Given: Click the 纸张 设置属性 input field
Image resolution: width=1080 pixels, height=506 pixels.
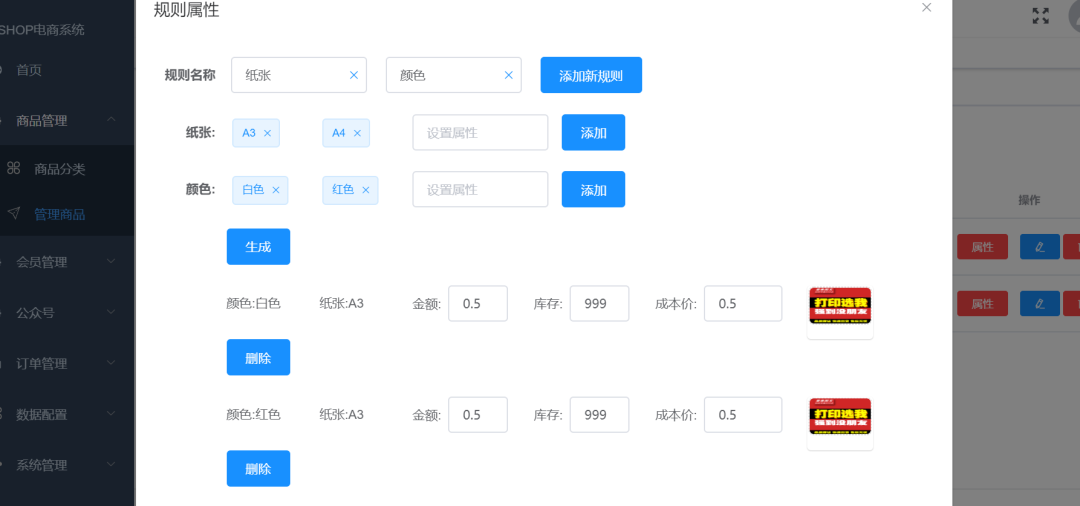Looking at the screenshot, I should tap(480, 132).
